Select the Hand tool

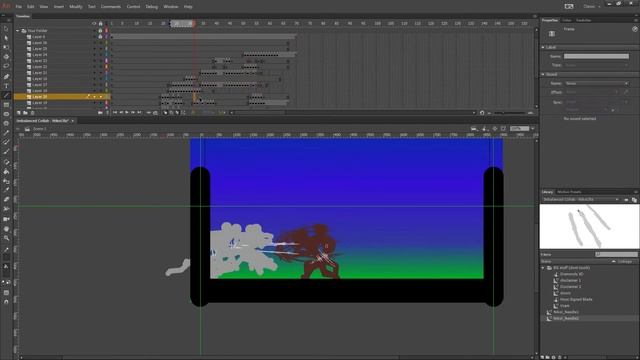coord(6,229)
